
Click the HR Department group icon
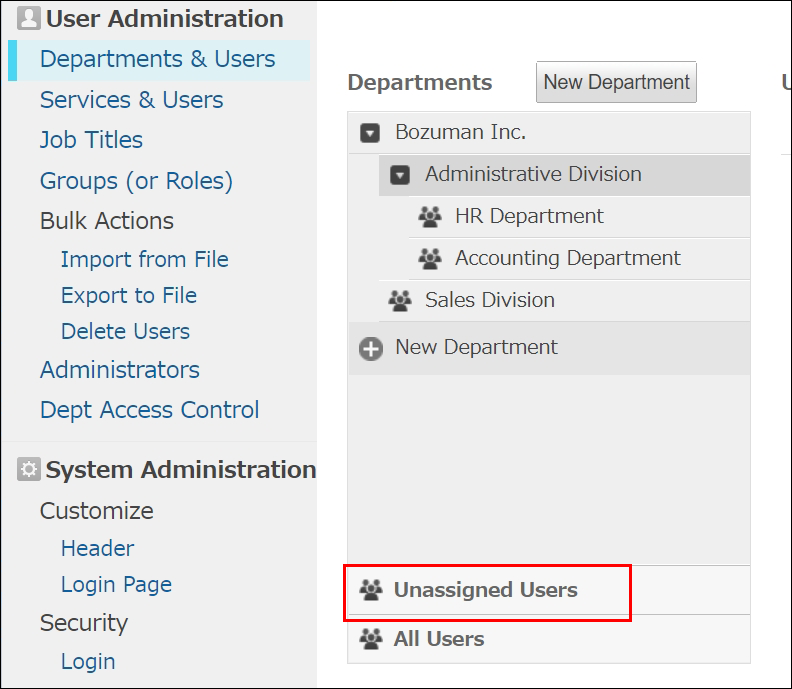(x=430, y=217)
